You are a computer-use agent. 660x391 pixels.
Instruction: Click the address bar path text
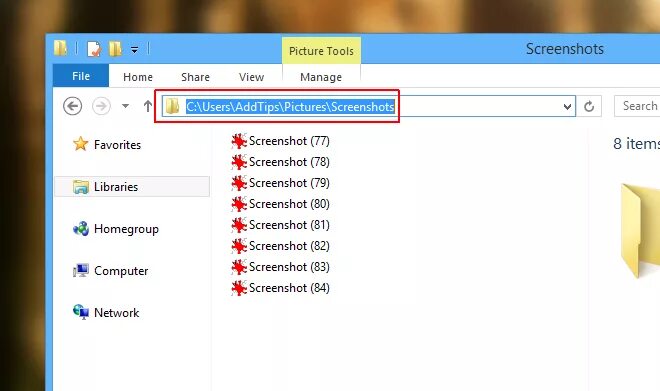tap(290, 106)
